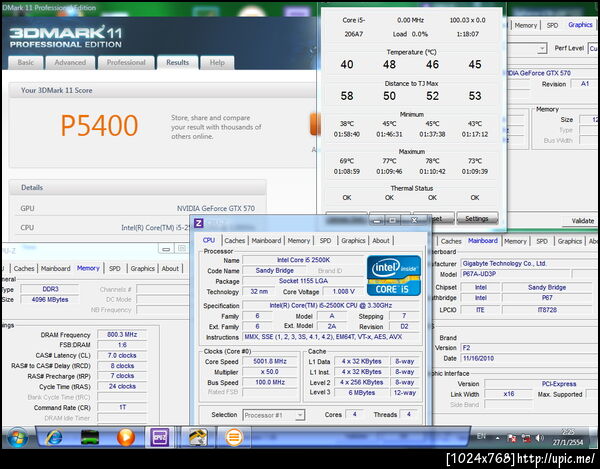Open Caches tab in right CPU-Z window
This screenshot has width=600, height=469.
(x=451, y=241)
